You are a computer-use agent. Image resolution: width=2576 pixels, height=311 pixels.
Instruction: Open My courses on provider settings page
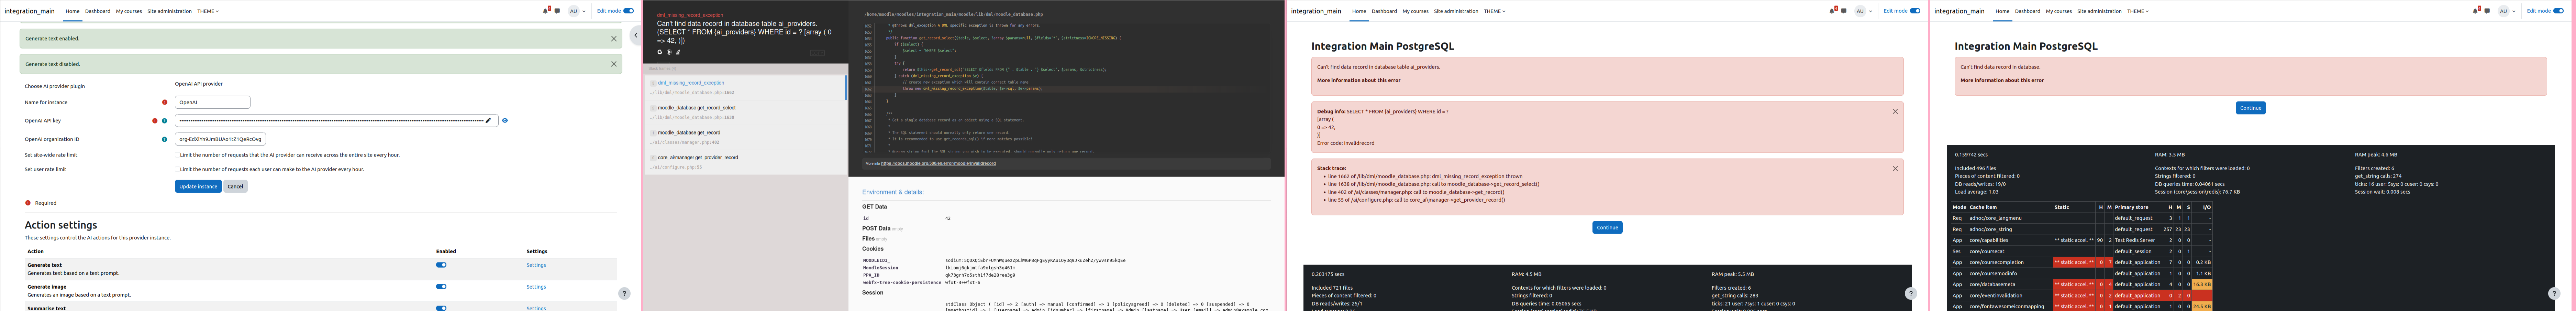click(129, 11)
